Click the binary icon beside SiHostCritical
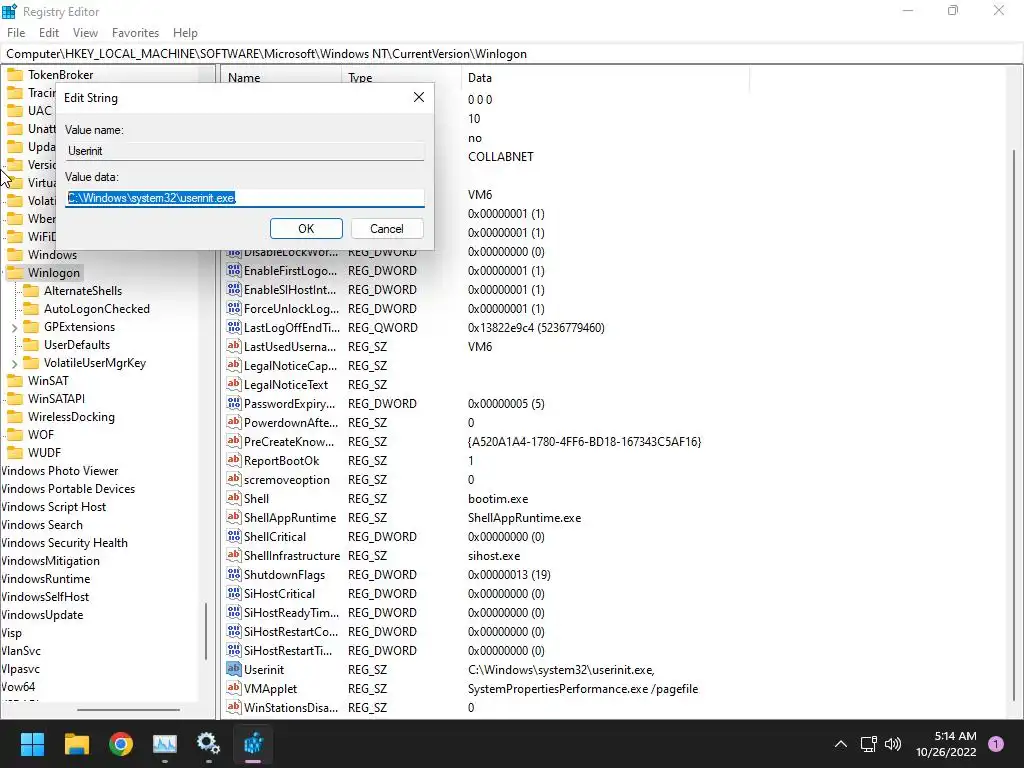 (x=233, y=593)
